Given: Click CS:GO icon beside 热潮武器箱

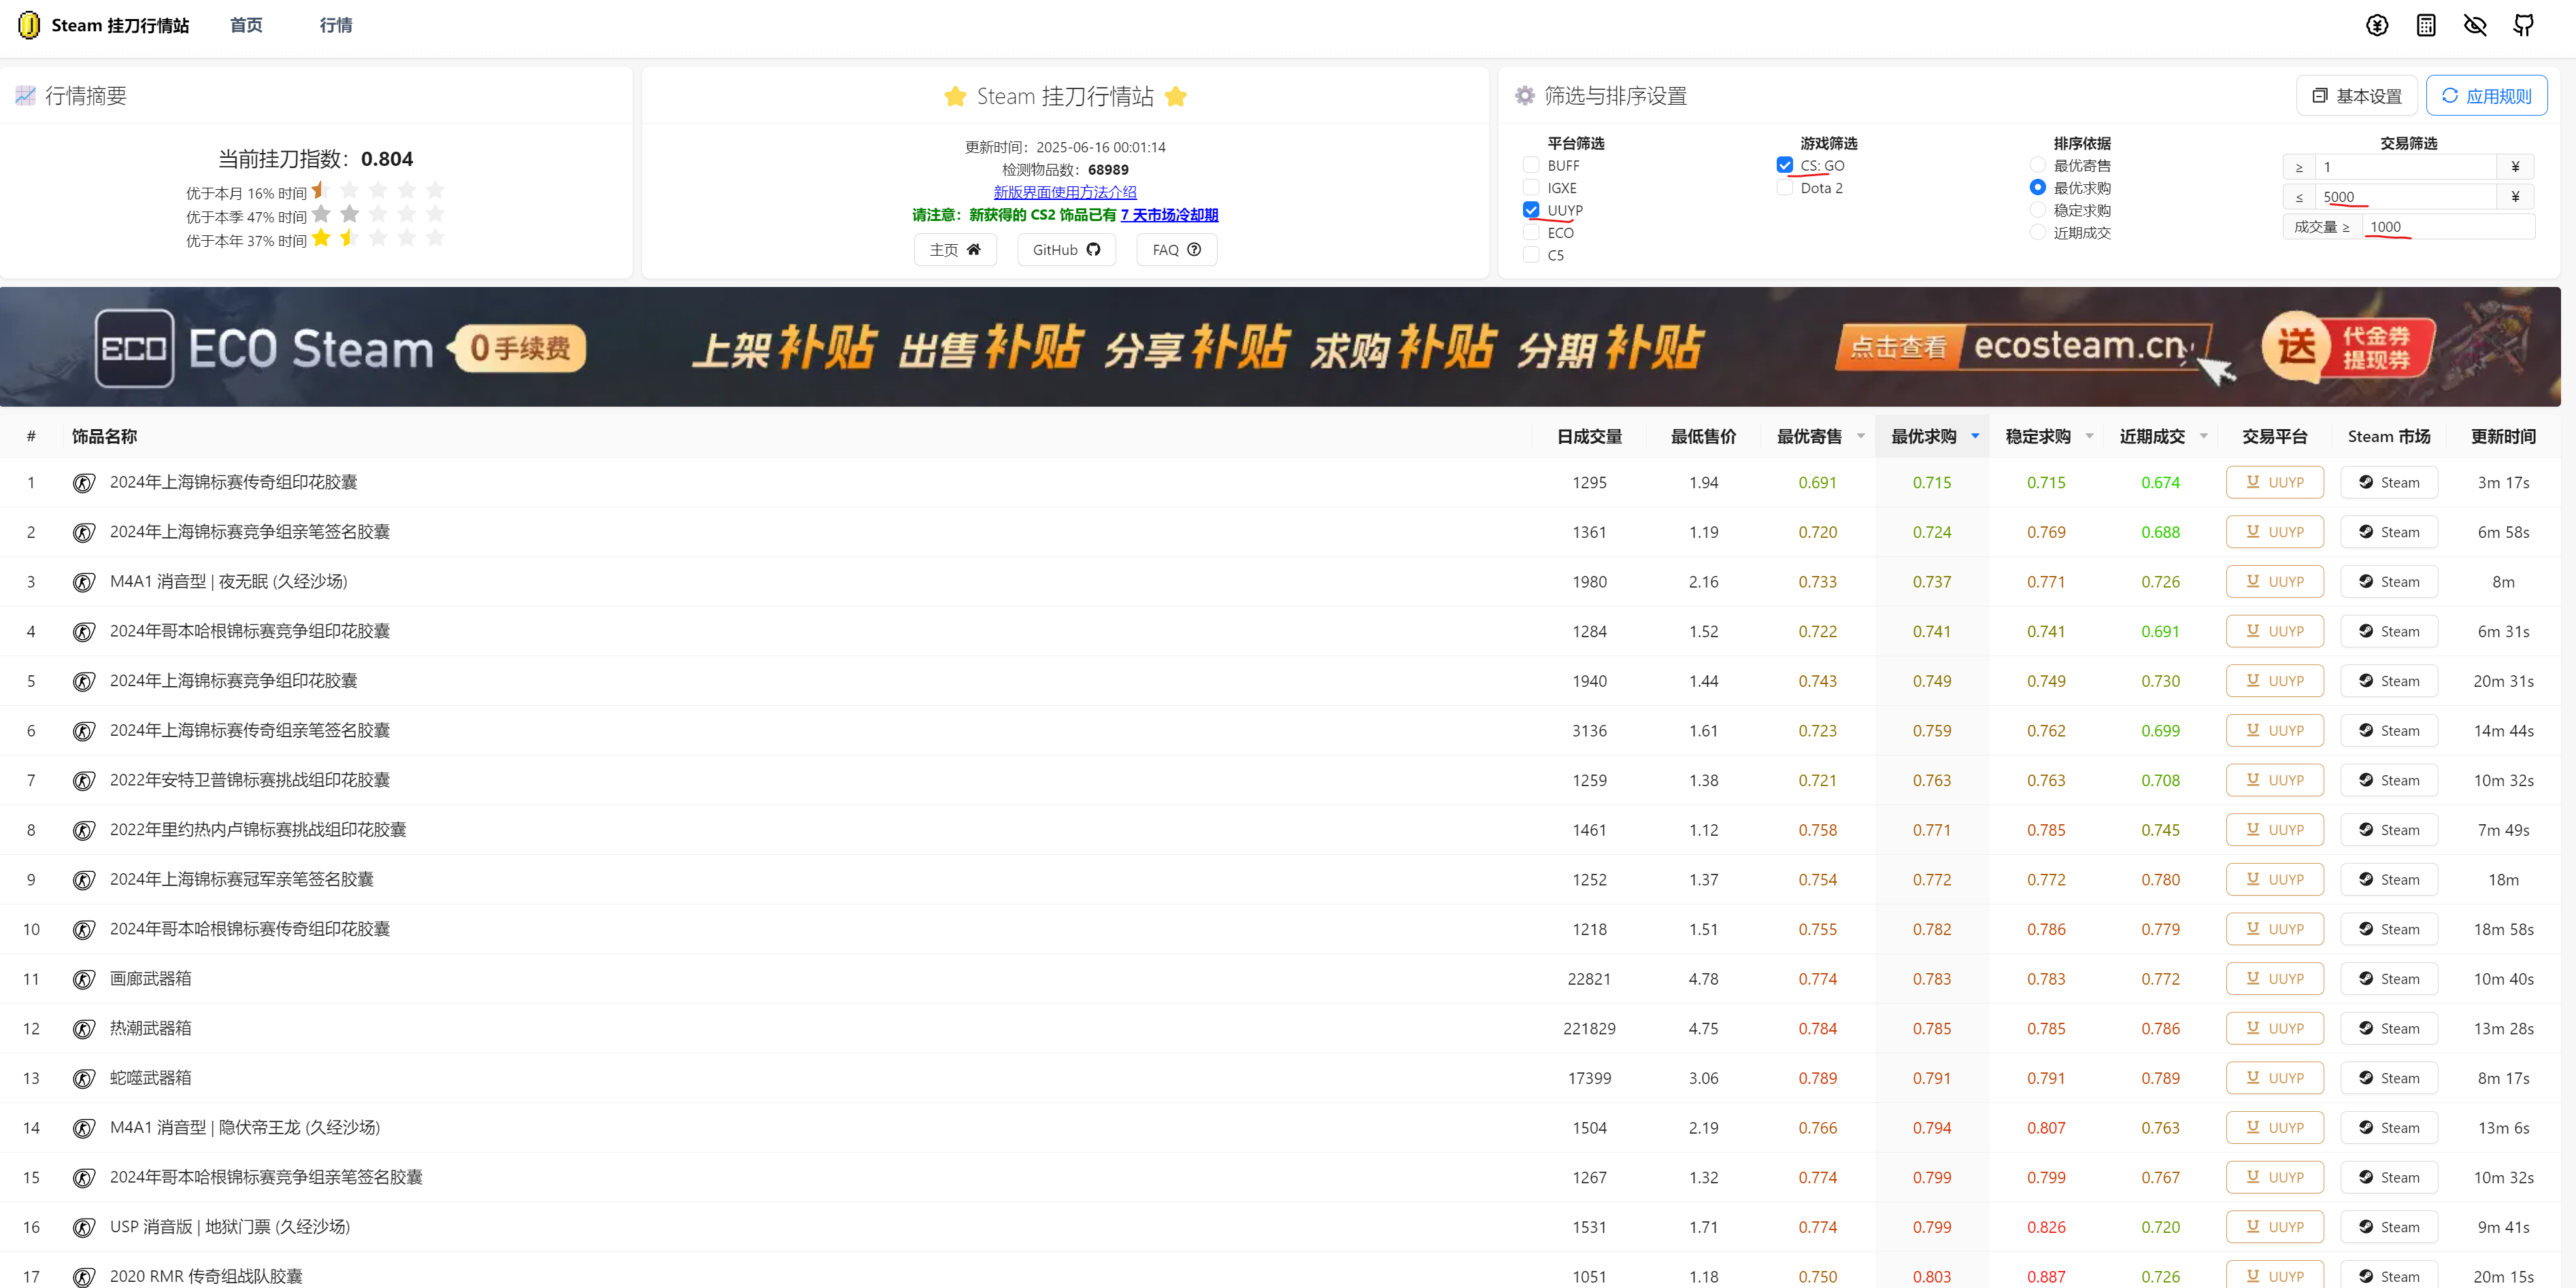Looking at the screenshot, I should coord(84,1029).
